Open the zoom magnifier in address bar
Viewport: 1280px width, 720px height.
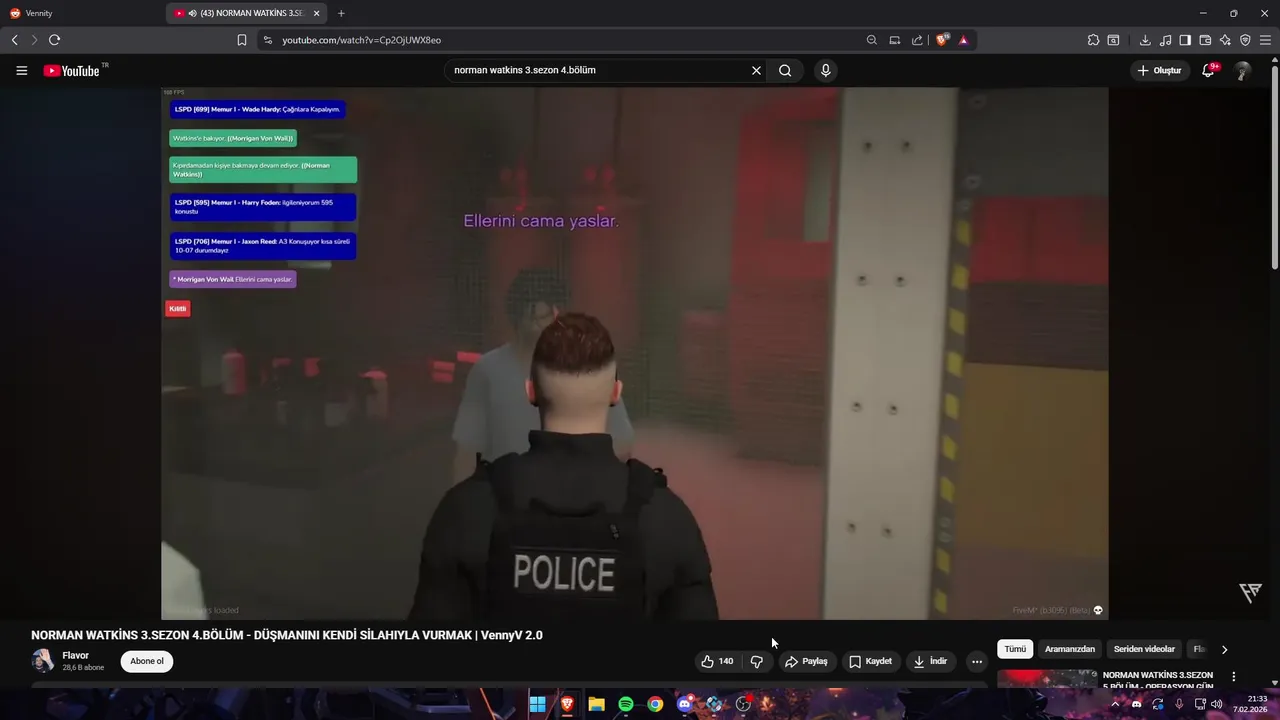click(872, 40)
